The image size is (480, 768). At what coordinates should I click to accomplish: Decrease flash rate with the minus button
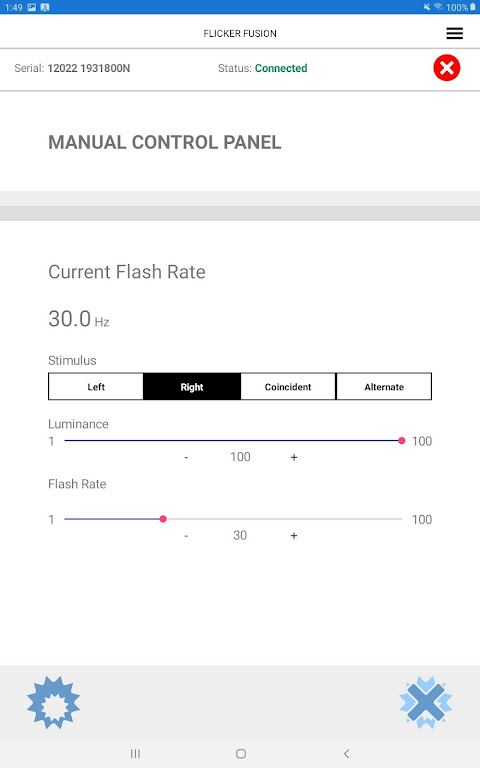point(186,535)
